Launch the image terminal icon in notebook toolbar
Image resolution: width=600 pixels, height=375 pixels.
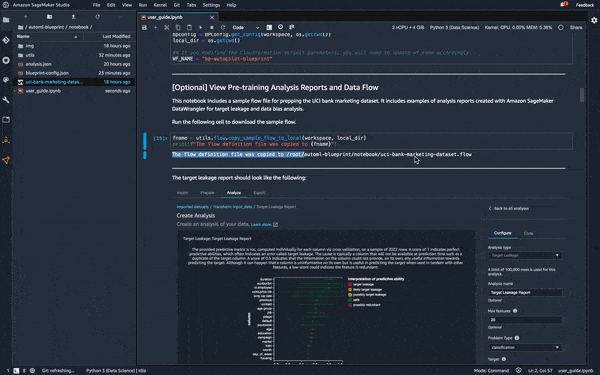point(269,28)
